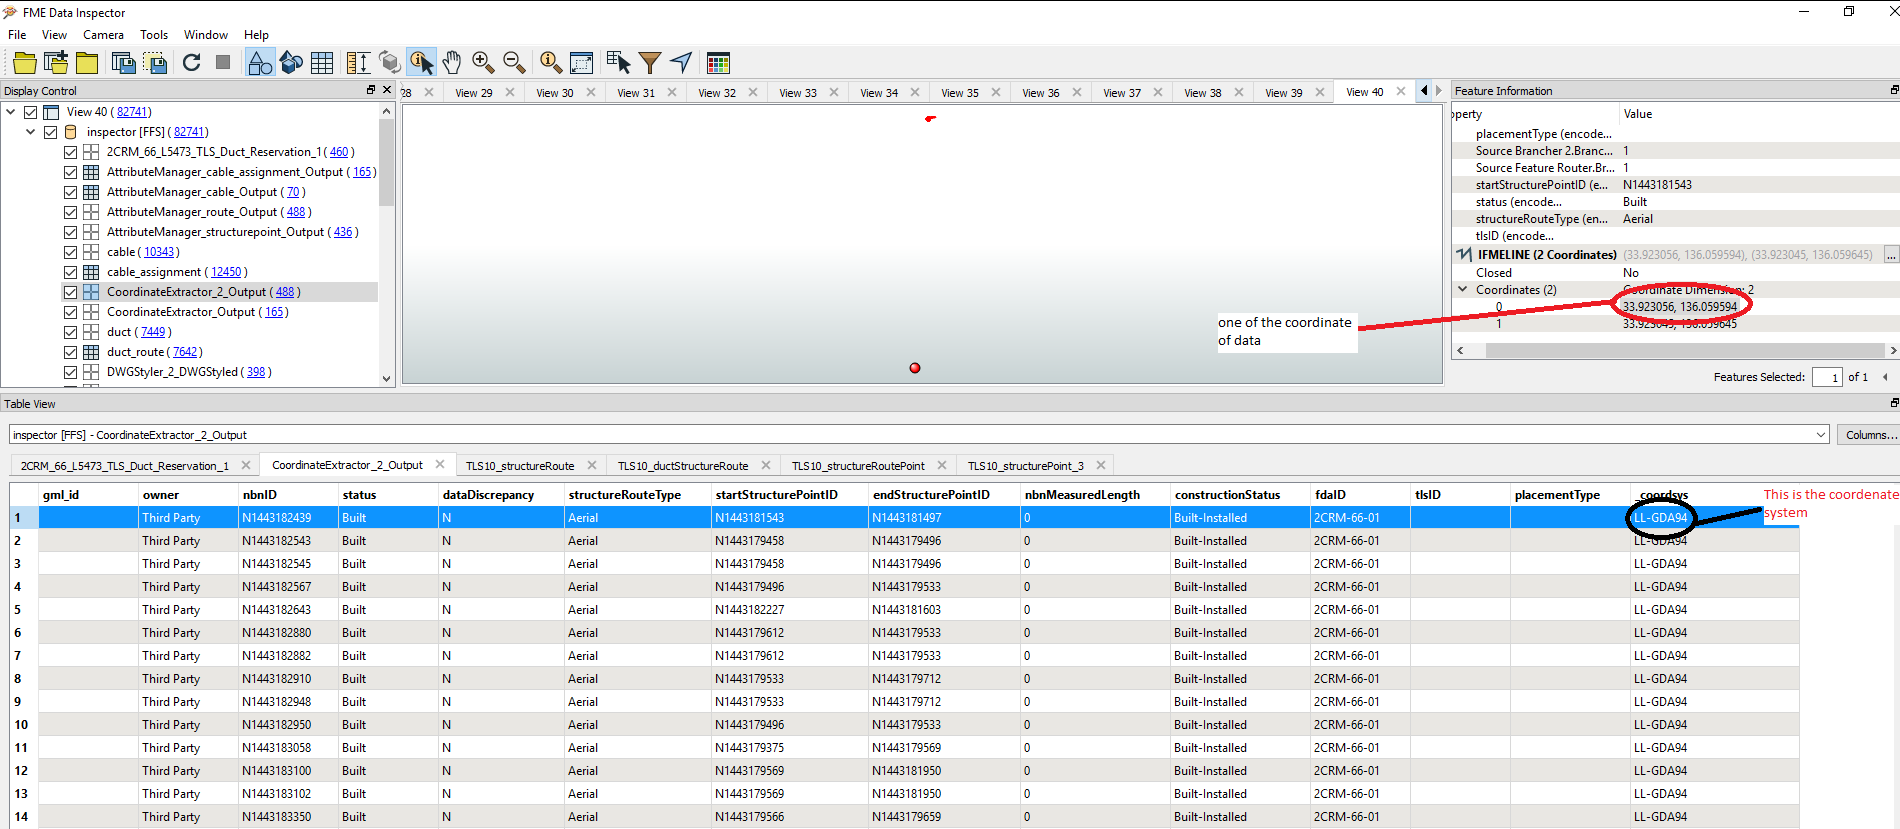Uncheck 2CRM_66_L5473_TLS_Duct_Reservation_1 layer checkbox
The width and height of the screenshot is (1900, 829).
[70, 152]
